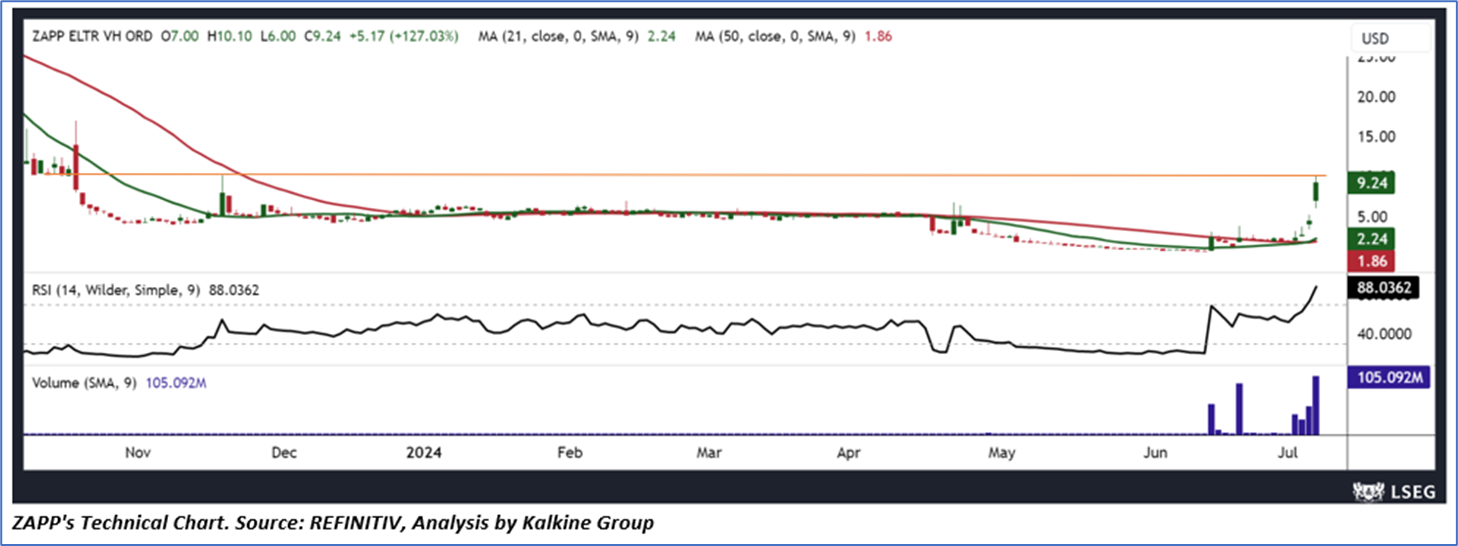Click the ZAPP ELTR VH ORD ticker title
Screen dimensions: 1458x546
(90, 36)
